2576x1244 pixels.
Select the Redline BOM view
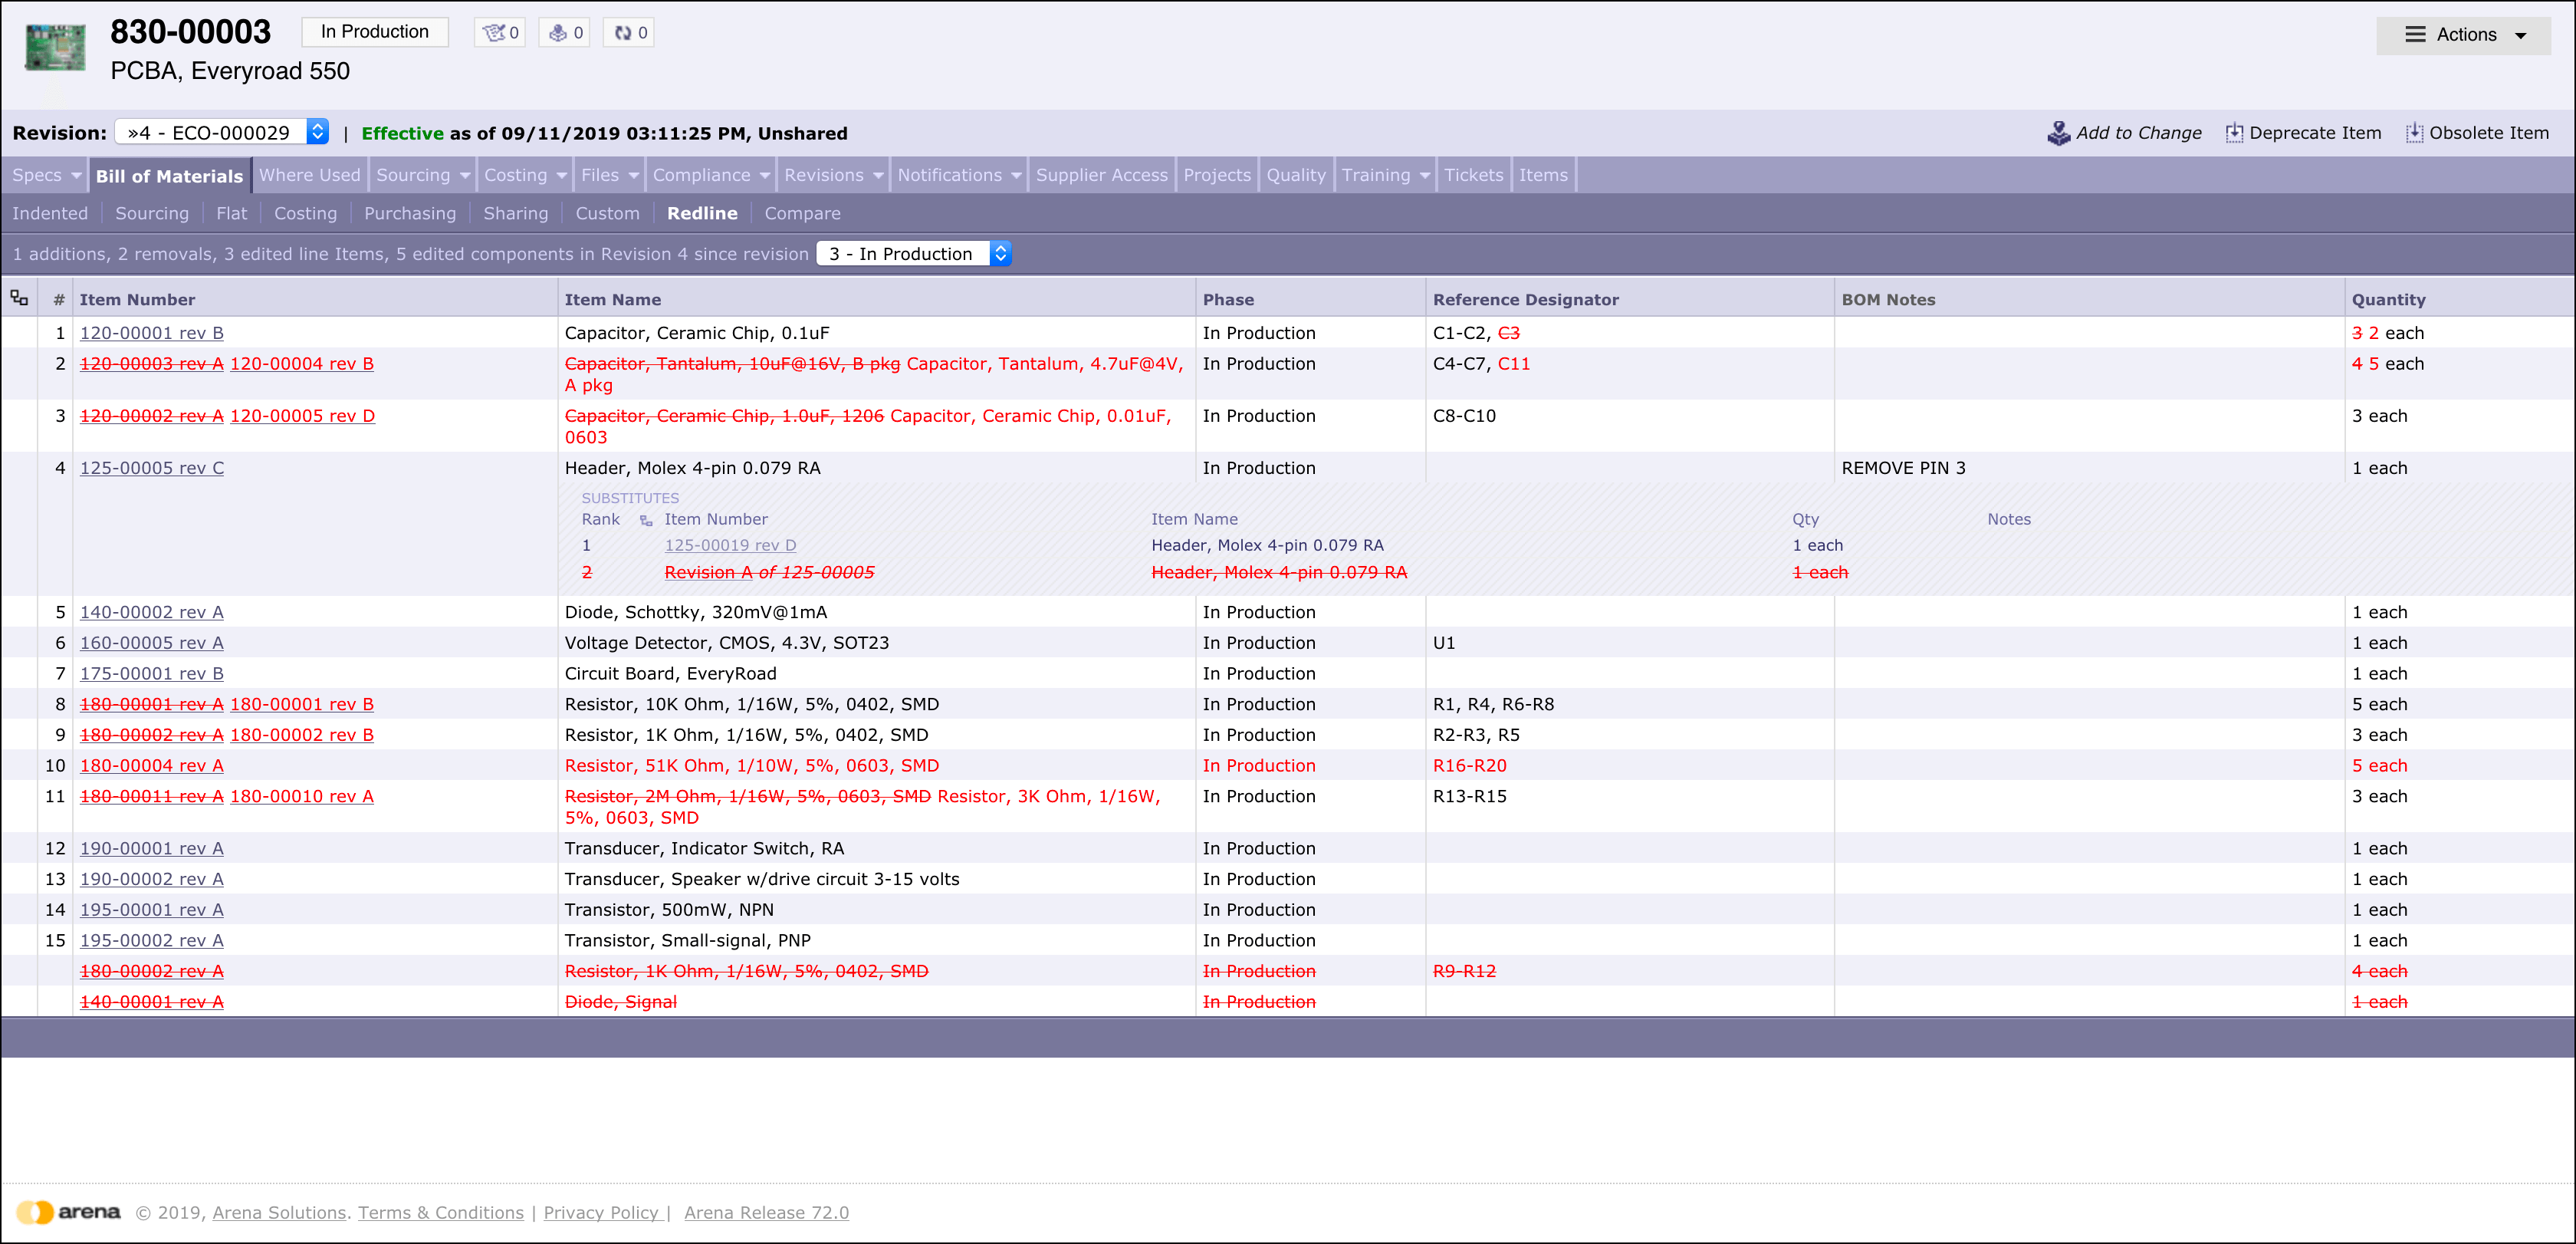coord(702,213)
